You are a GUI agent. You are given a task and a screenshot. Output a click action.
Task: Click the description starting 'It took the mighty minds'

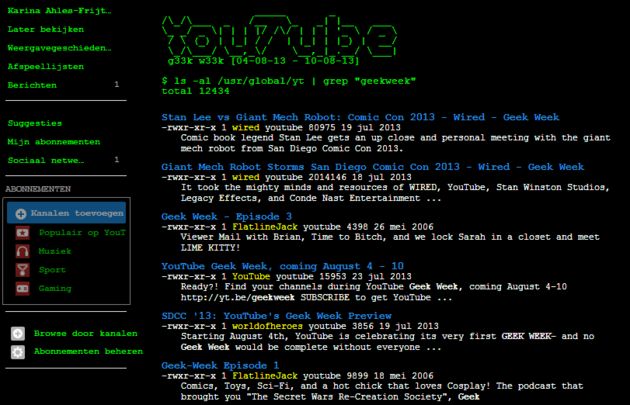(395, 193)
